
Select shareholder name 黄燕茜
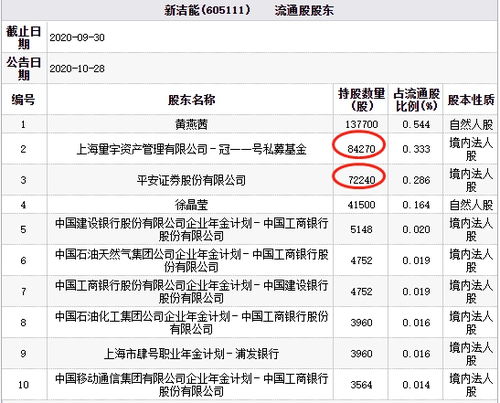click(191, 124)
